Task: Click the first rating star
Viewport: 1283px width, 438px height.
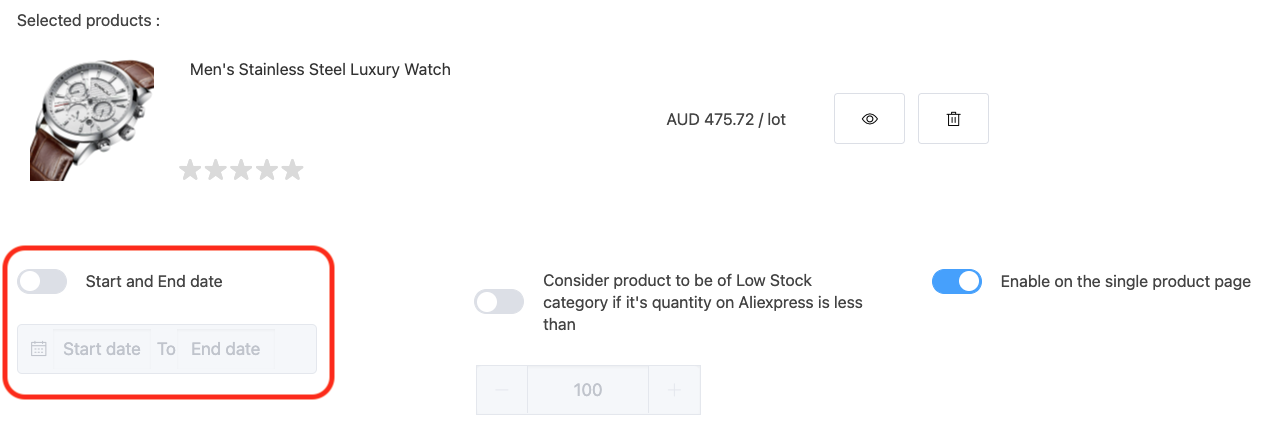Action: (x=190, y=170)
